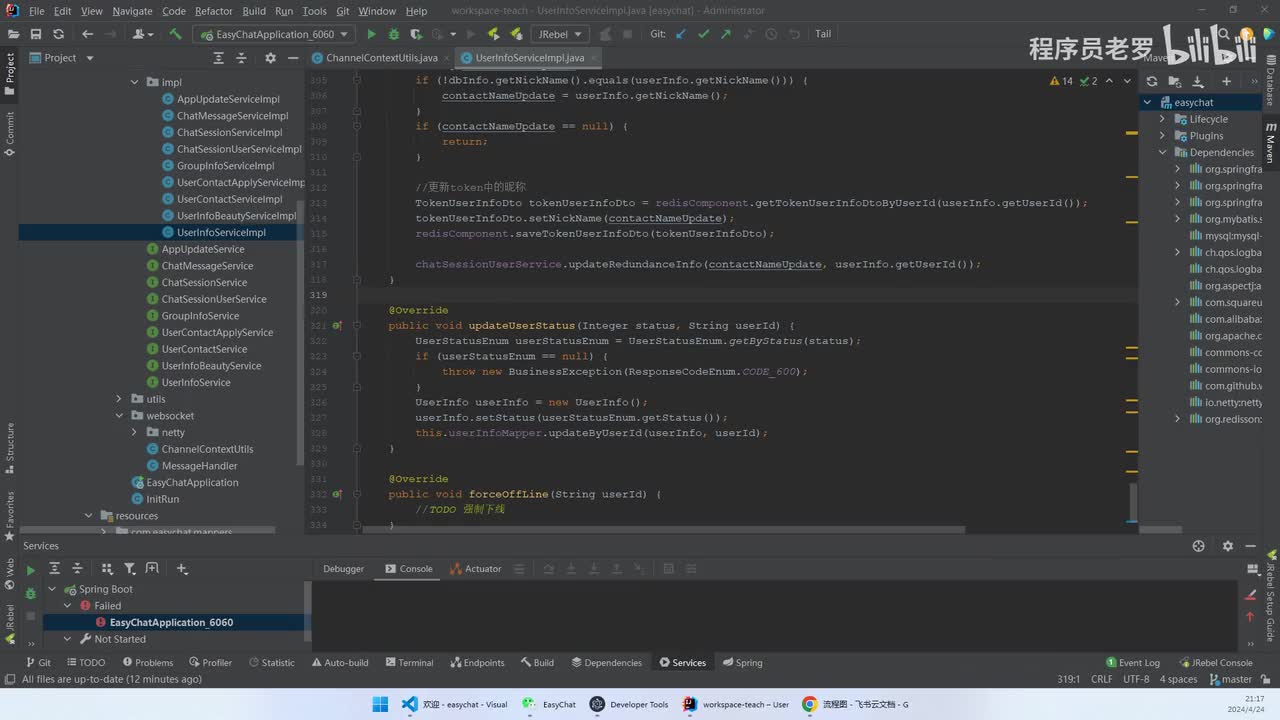Add a service with the plus icon in Services
Image resolution: width=1280 pixels, height=720 pixels.
tap(182, 568)
